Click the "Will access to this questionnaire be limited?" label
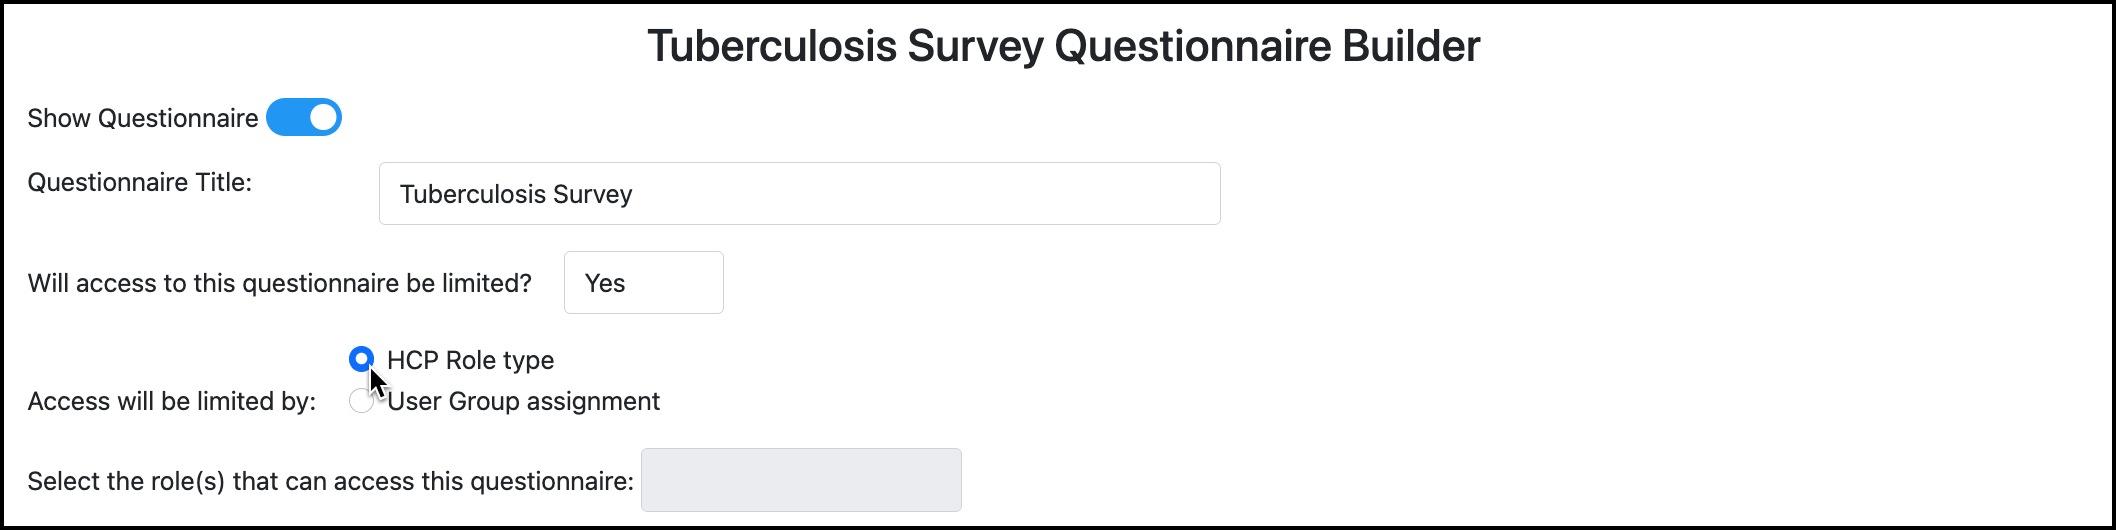This screenshot has width=2116, height=530. pyautogui.click(x=280, y=283)
